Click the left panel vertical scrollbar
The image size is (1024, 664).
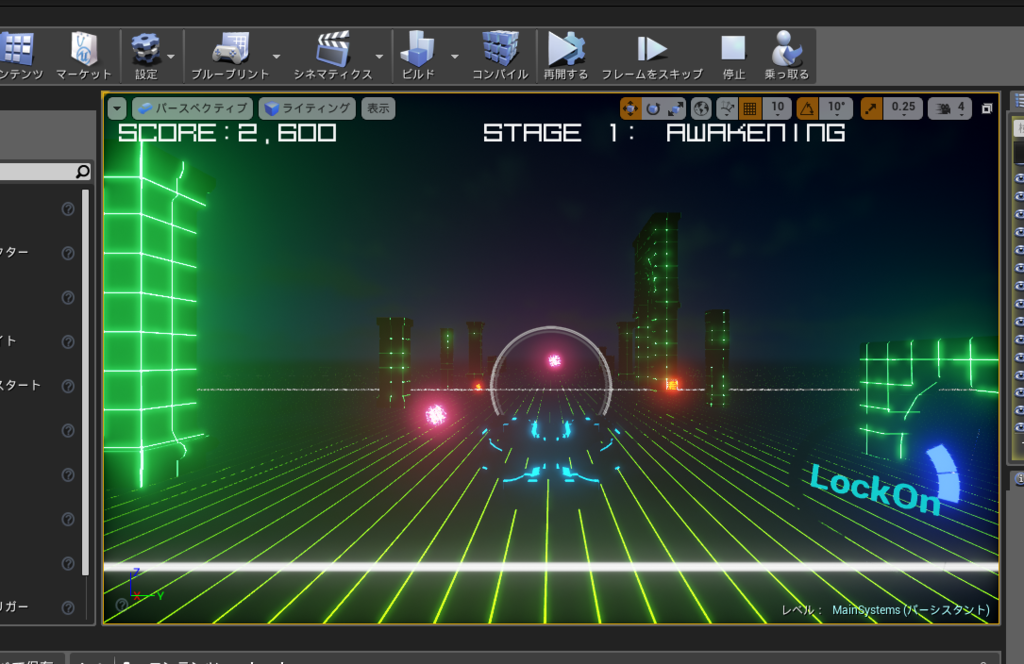click(x=85, y=383)
